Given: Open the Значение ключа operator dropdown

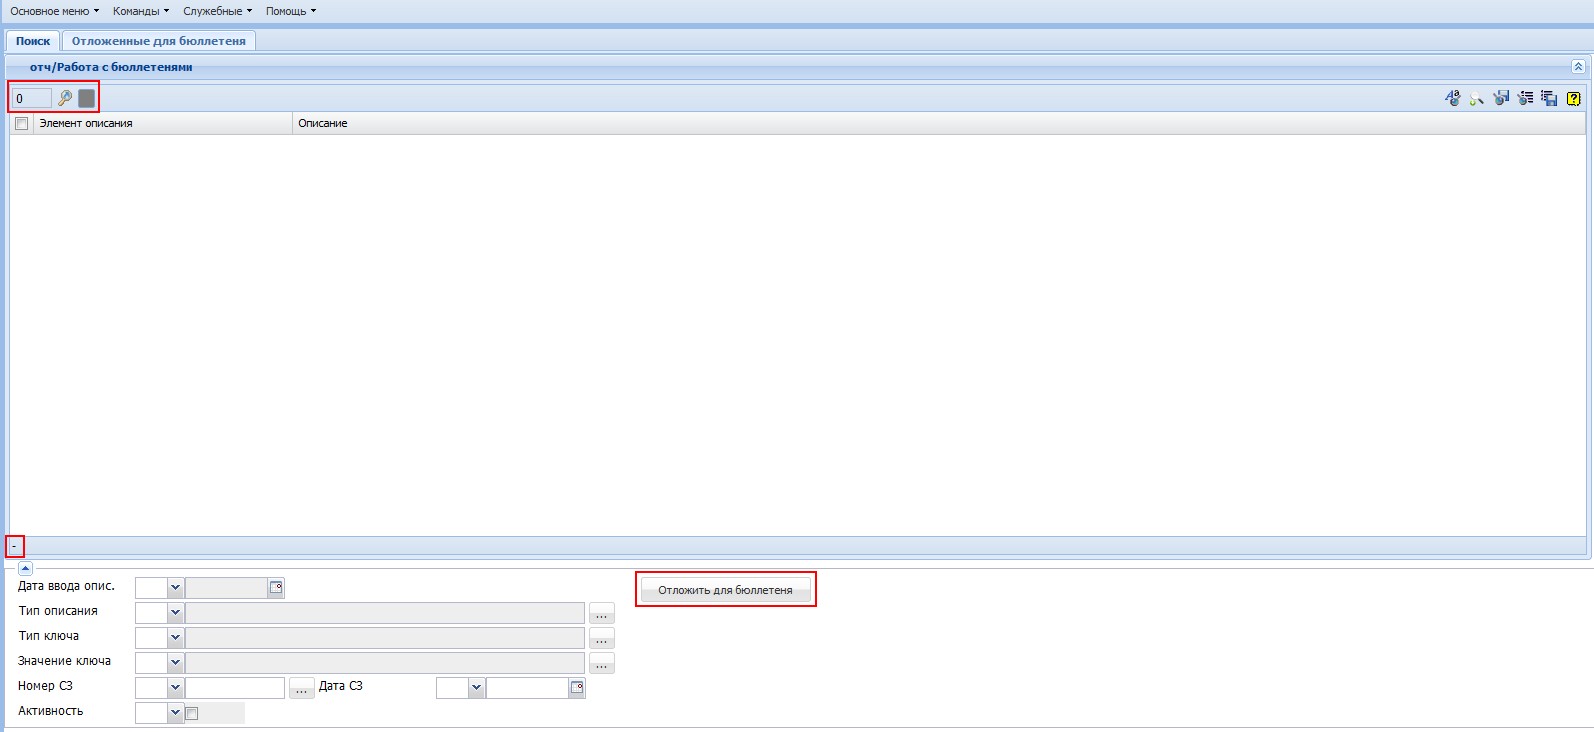Looking at the screenshot, I should (175, 663).
